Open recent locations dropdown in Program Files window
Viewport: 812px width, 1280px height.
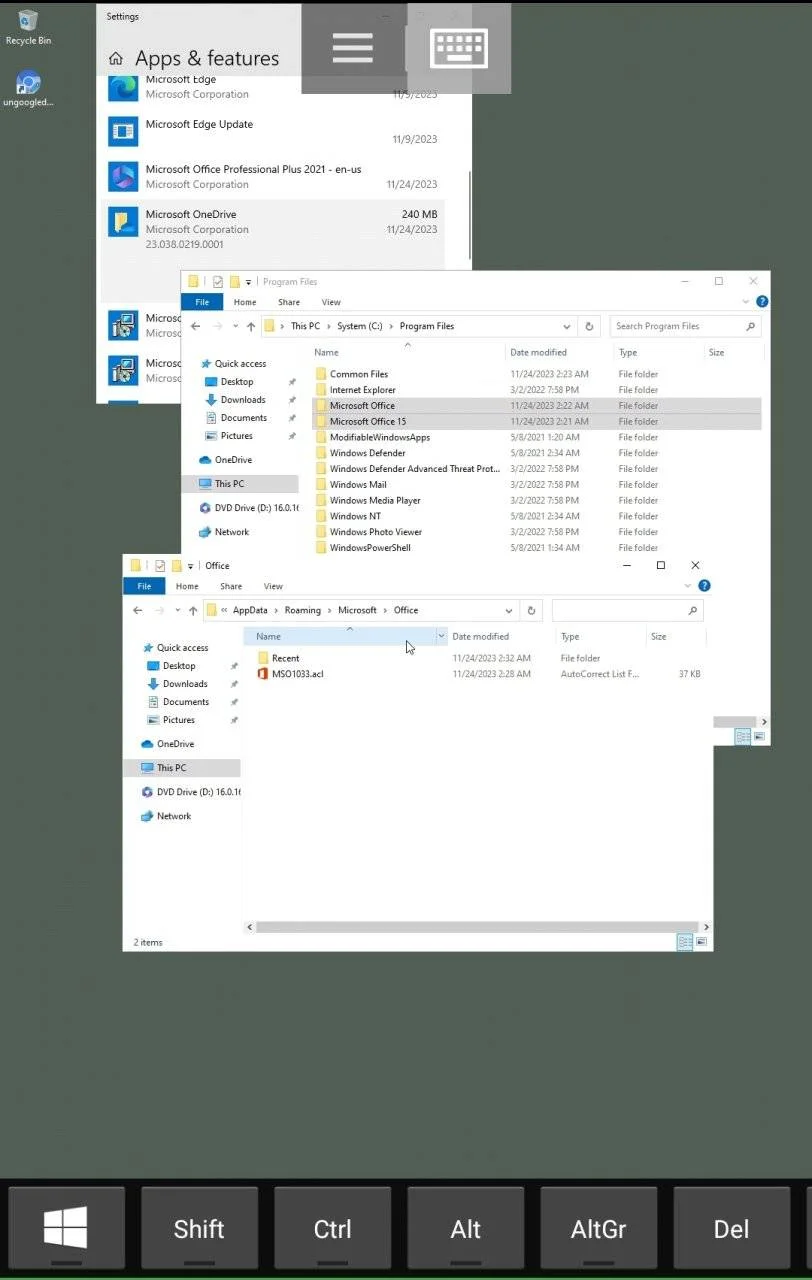click(x=236, y=326)
